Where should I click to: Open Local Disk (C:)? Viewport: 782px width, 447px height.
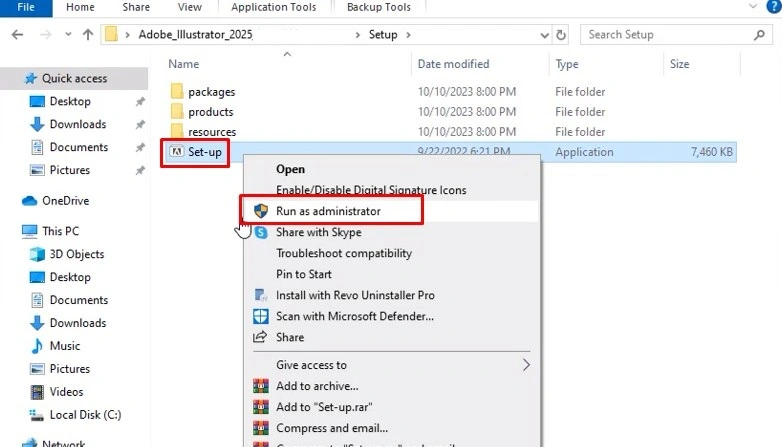85,415
